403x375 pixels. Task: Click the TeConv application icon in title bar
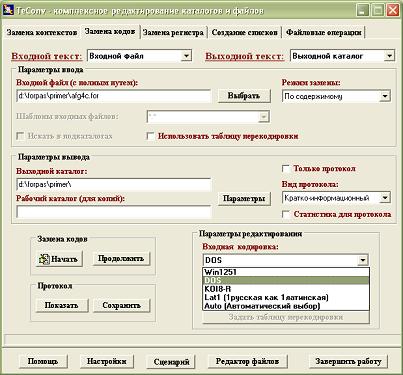pyautogui.click(x=8, y=9)
